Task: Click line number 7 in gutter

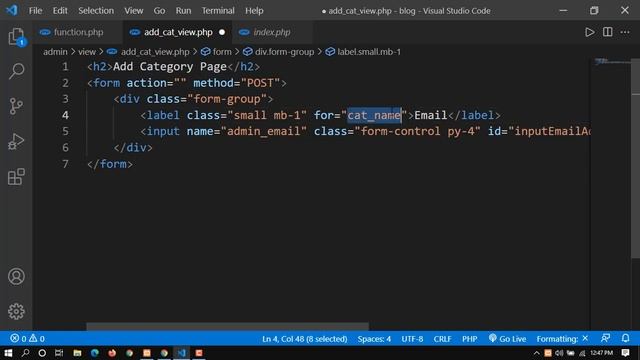Action: tap(65, 164)
